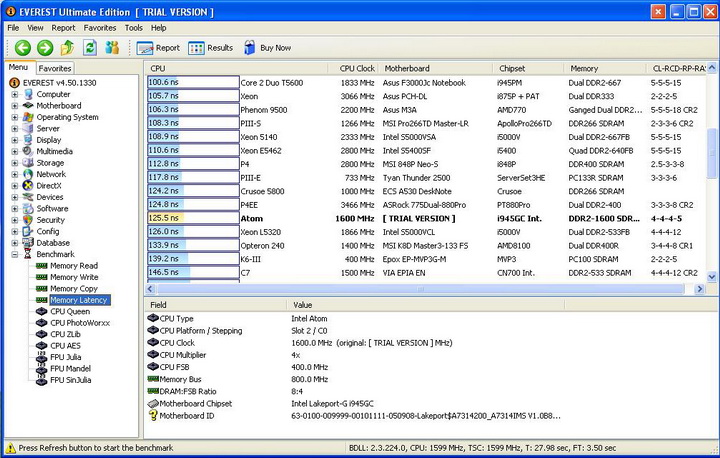Screen dimensions: 720x458
Task: Go forward with the green right arrow
Action: (x=45, y=48)
